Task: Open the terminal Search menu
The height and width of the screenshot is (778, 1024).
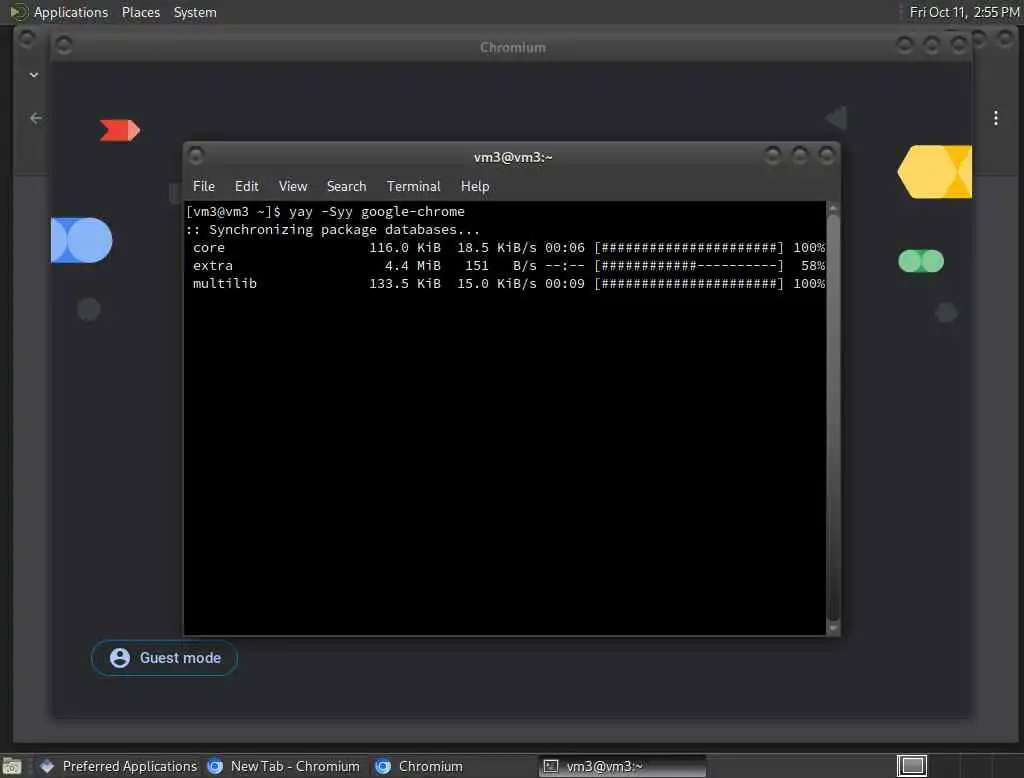Action: (346, 186)
